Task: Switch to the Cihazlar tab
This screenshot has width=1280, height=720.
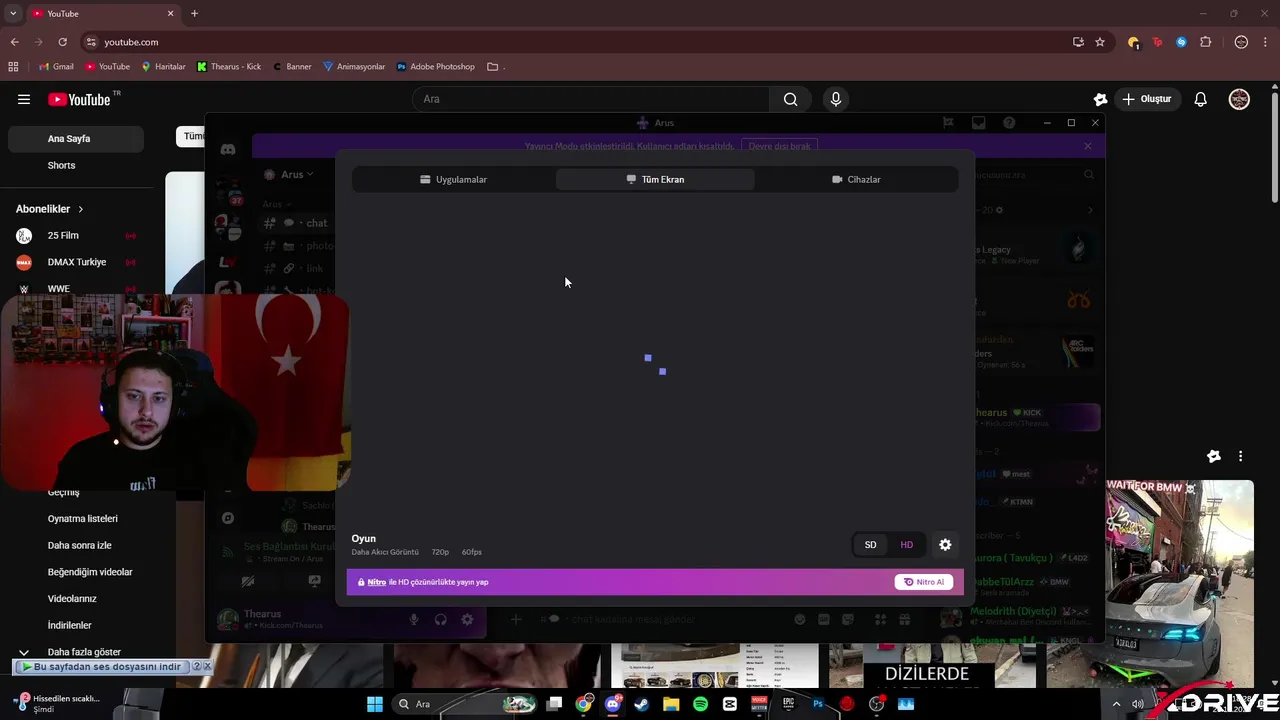Action: (856, 179)
